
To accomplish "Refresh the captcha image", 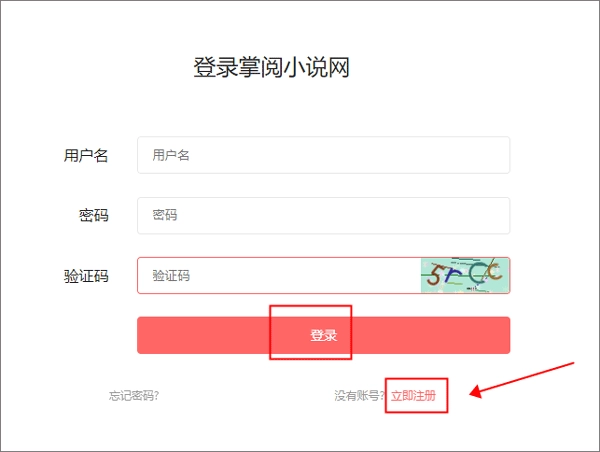I will [465, 275].
